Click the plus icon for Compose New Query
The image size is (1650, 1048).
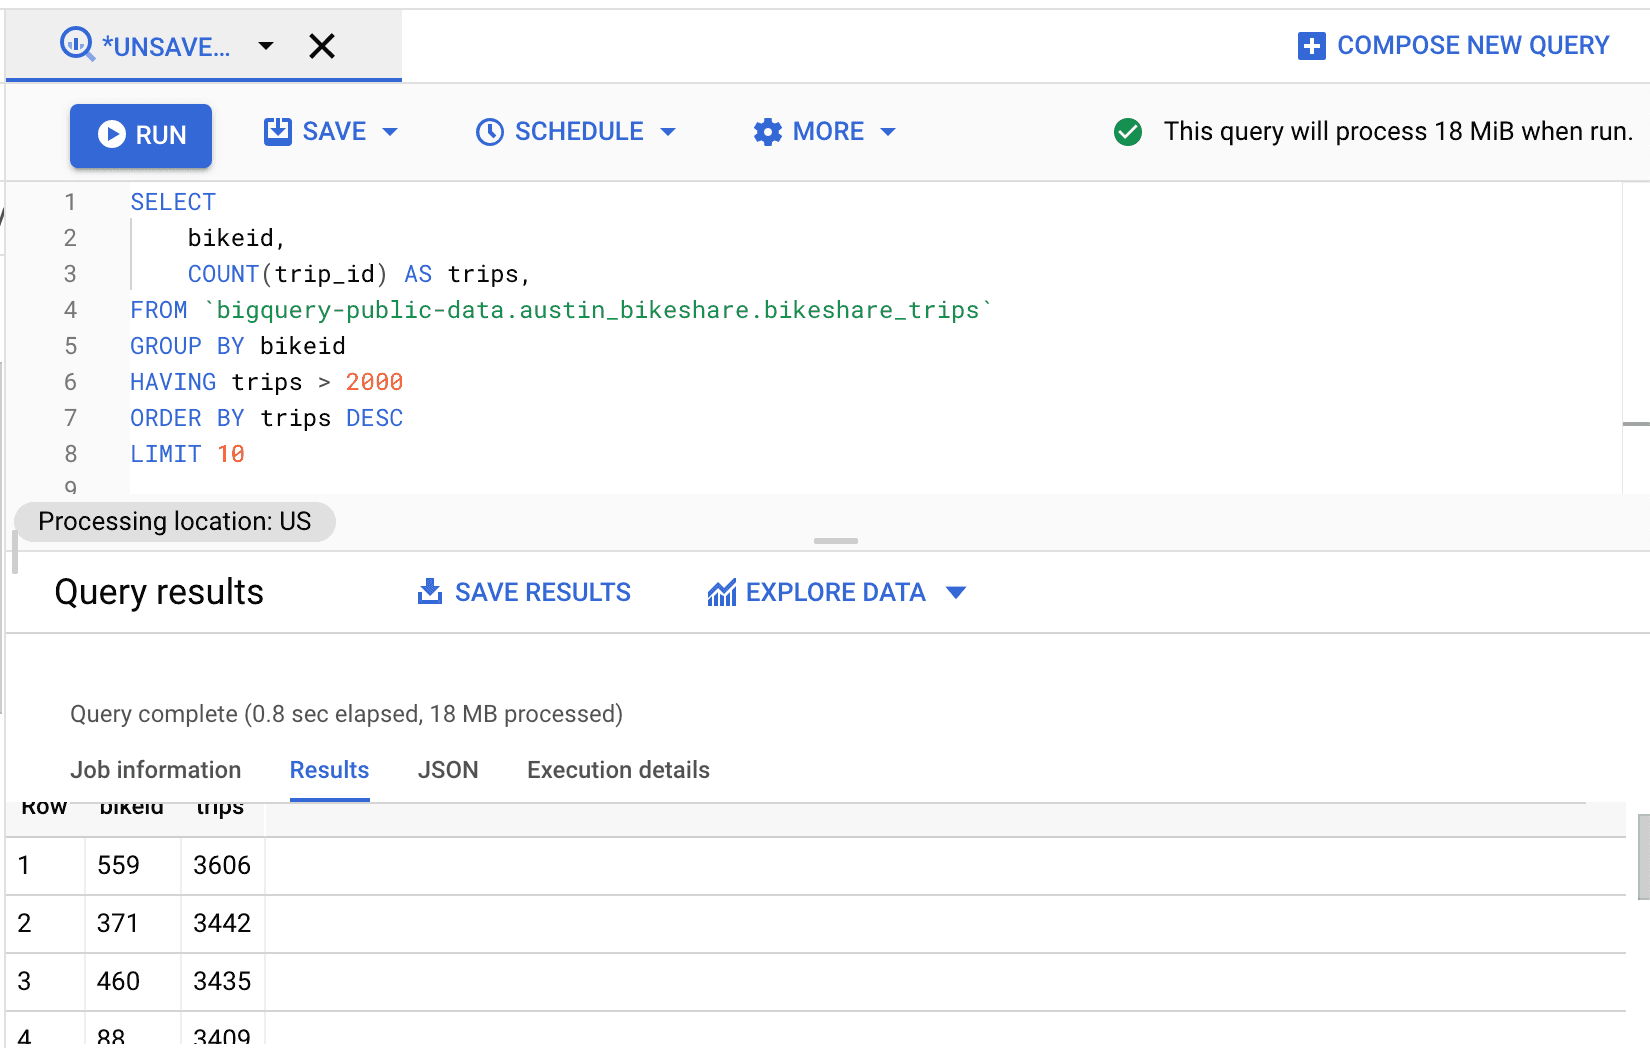point(1311,46)
